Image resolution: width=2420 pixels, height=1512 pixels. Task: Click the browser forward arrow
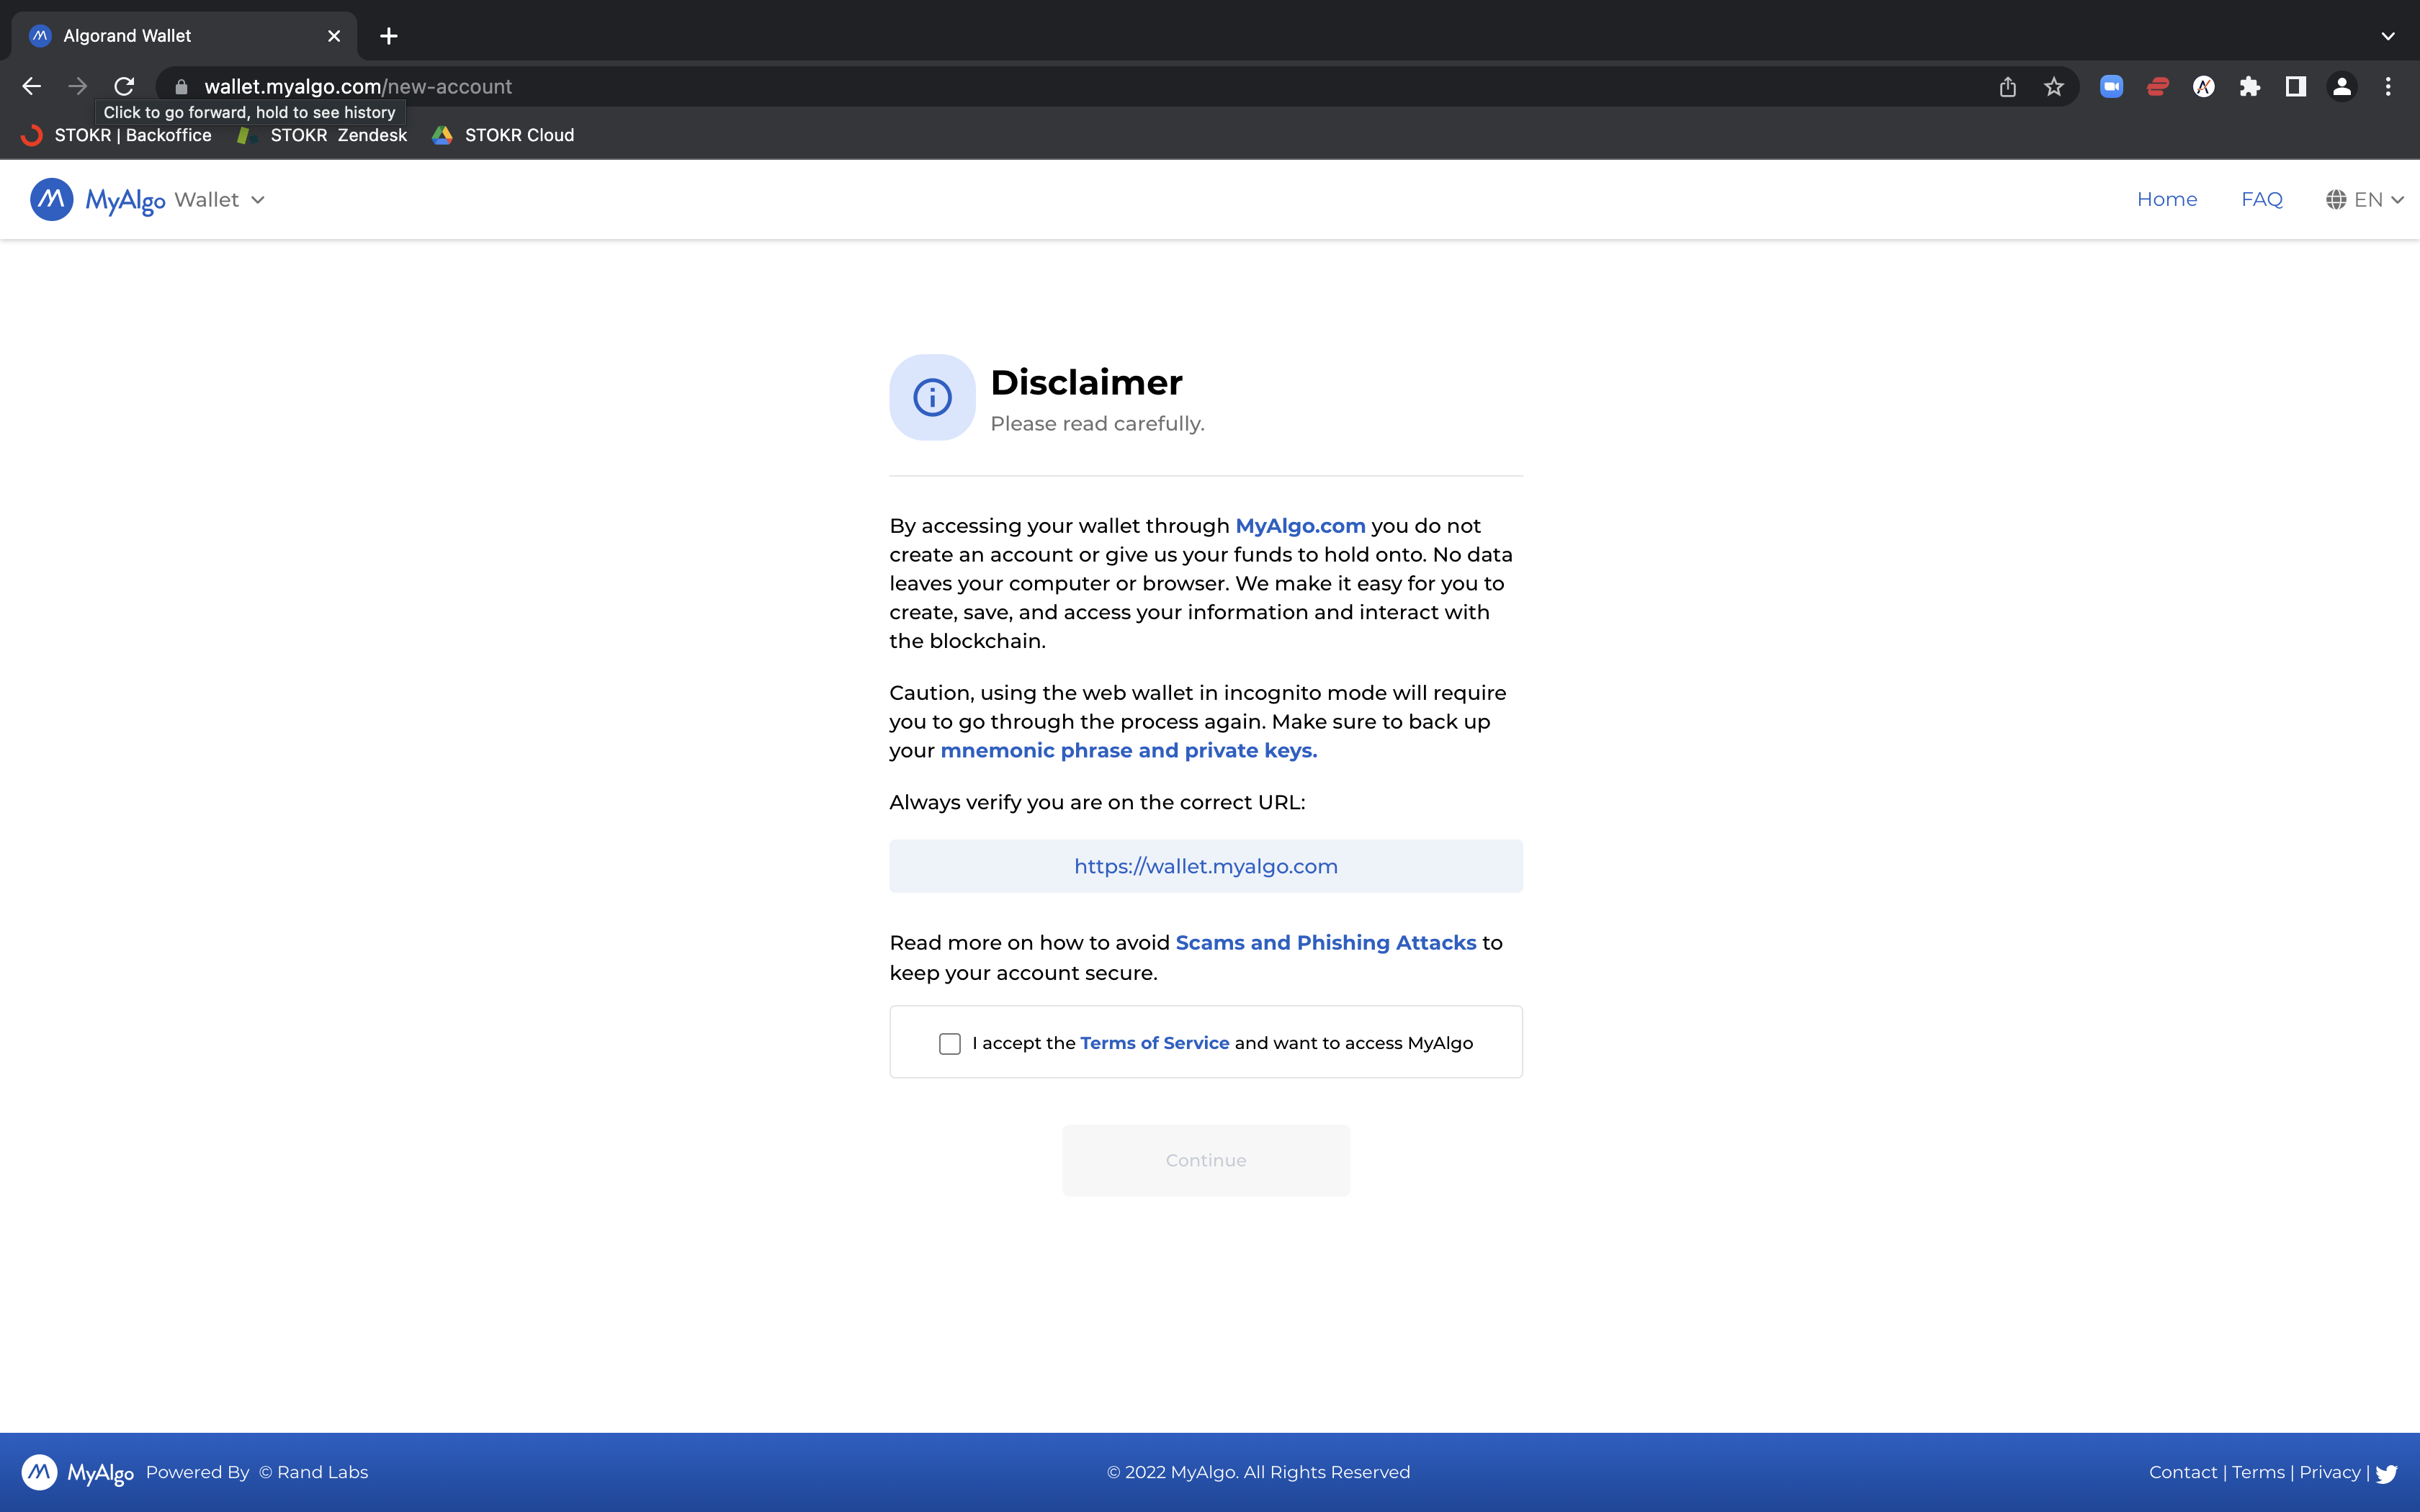click(x=78, y=87)
